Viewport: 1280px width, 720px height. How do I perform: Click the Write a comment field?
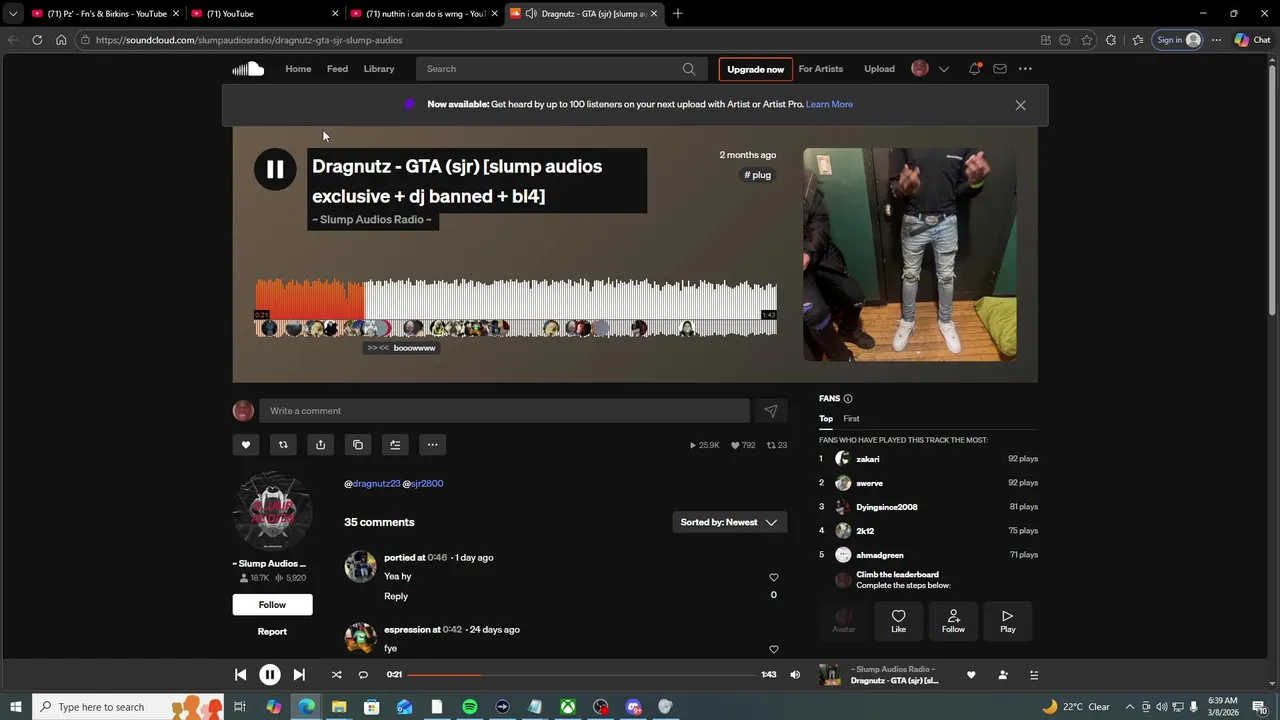(x=504, y=411)
